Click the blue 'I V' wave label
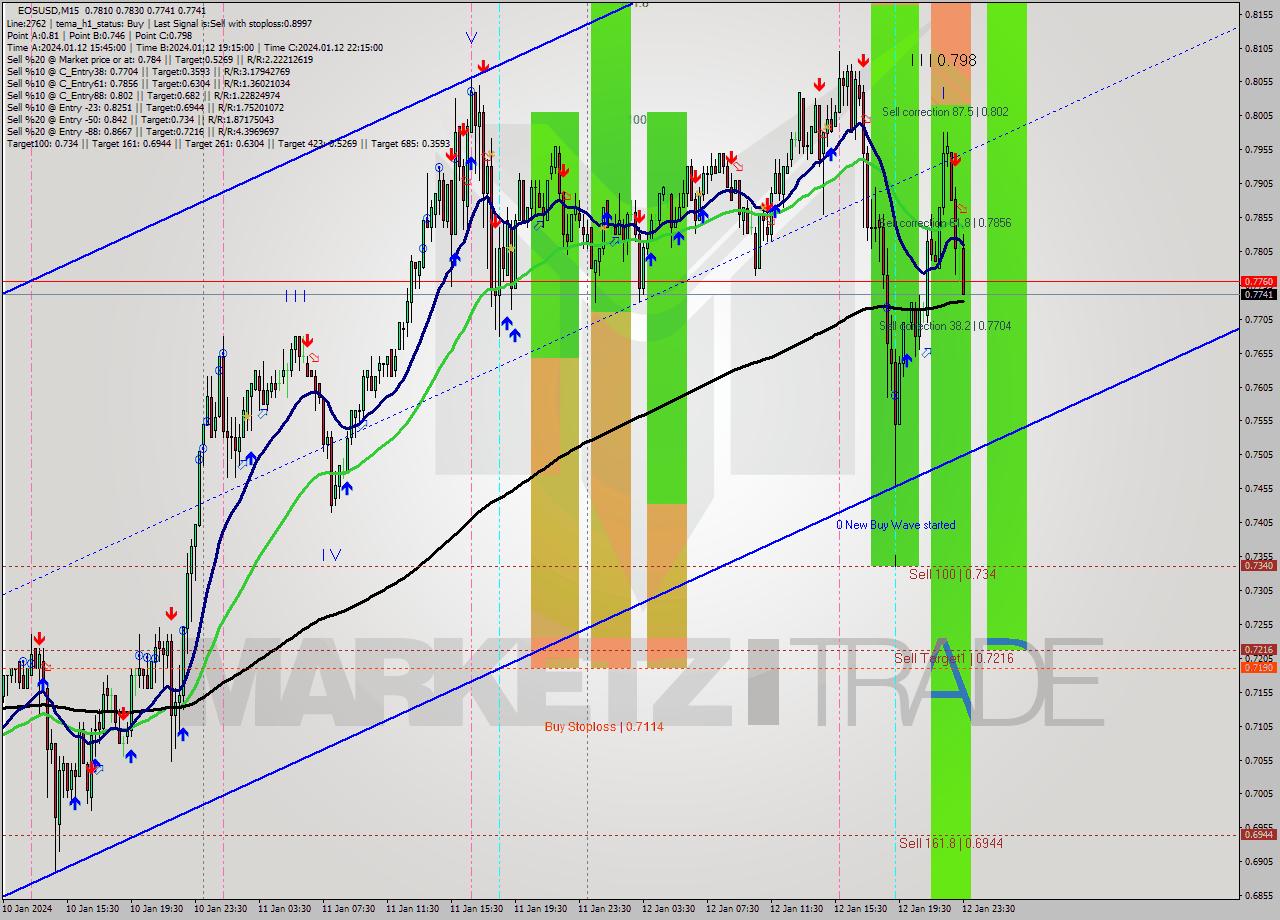Viewport: 1280px width, 920px height. tap(332, 555)
